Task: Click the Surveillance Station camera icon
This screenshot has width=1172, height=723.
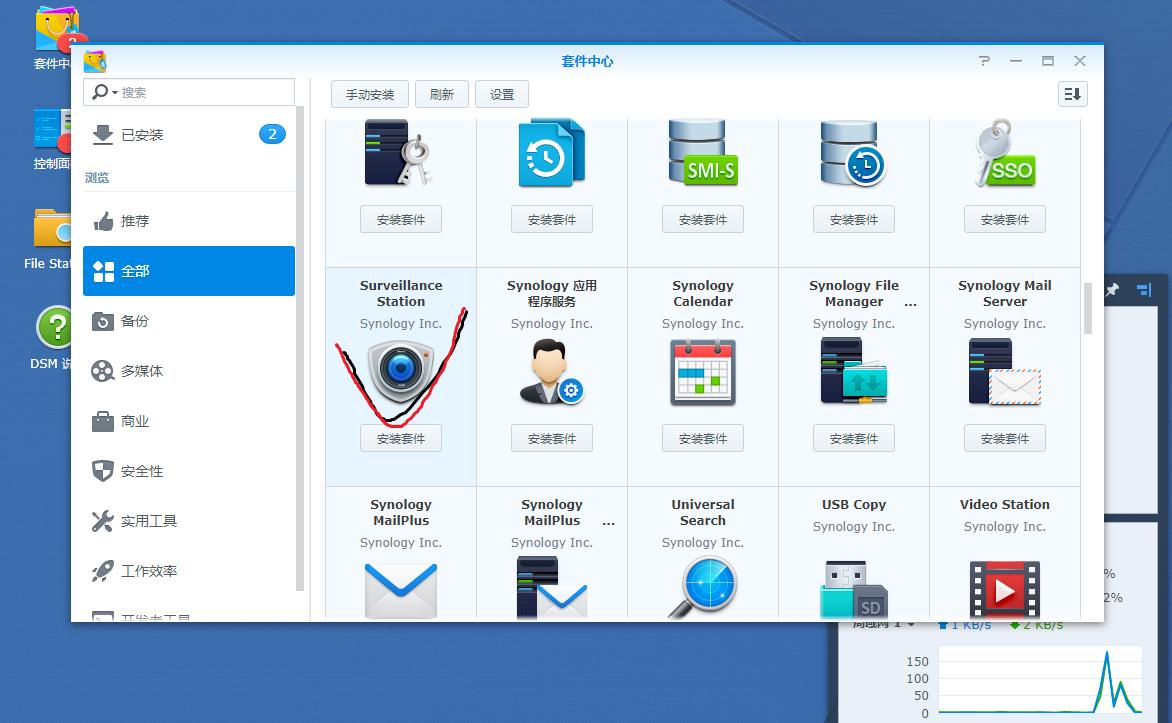Action: (x=400, y=371)
